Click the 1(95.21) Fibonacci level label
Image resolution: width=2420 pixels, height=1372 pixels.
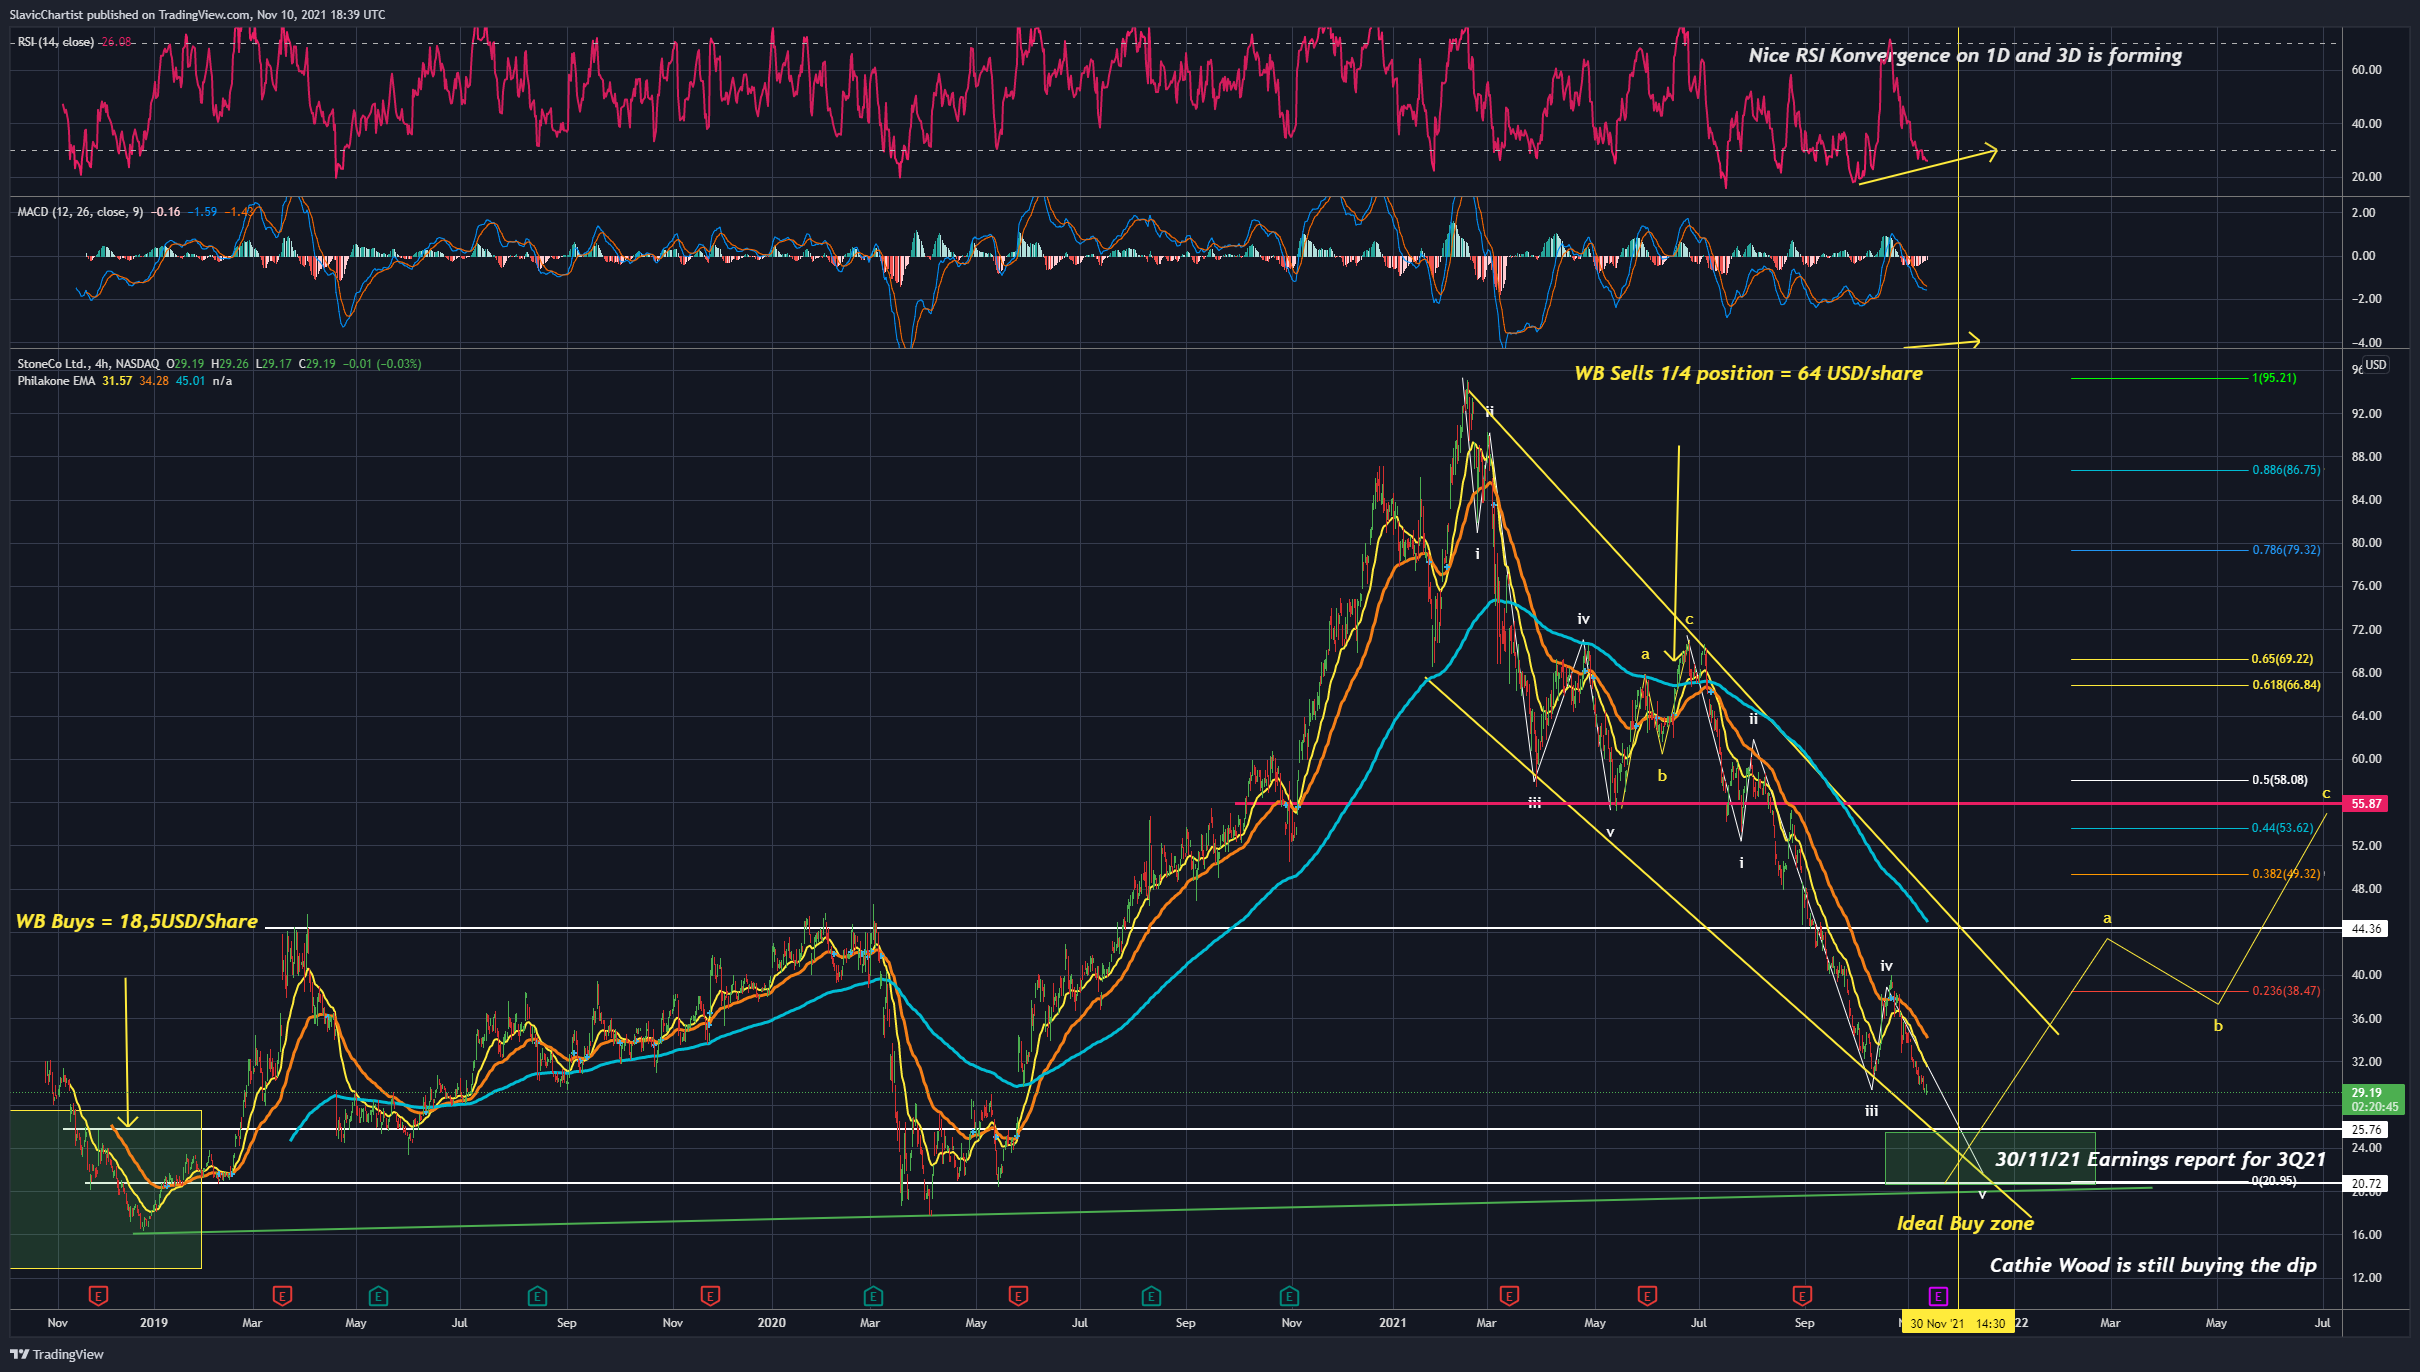click(x=2273, y=378)
